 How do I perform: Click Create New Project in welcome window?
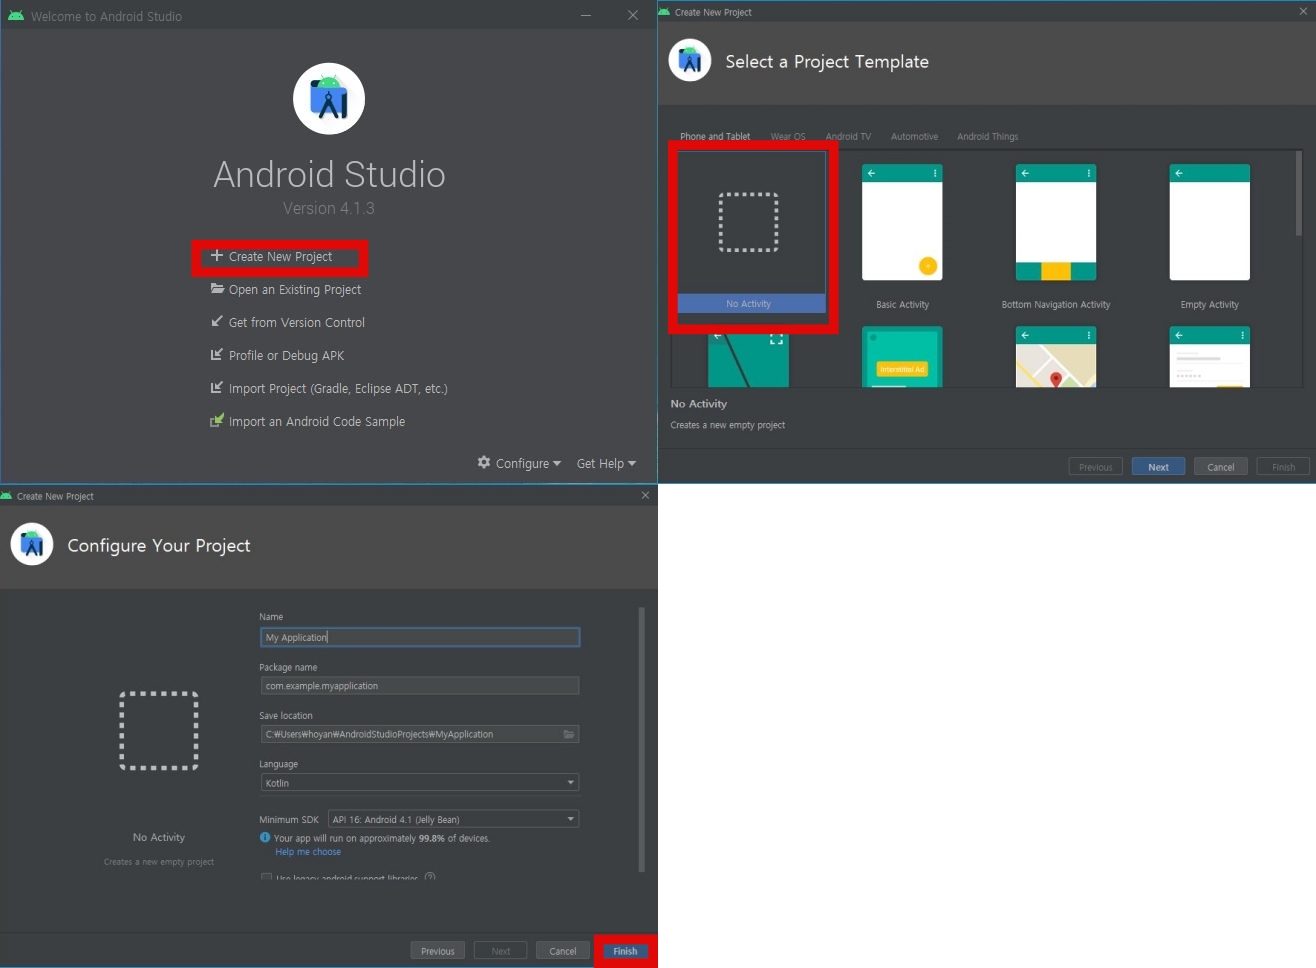tap(280, 257)
